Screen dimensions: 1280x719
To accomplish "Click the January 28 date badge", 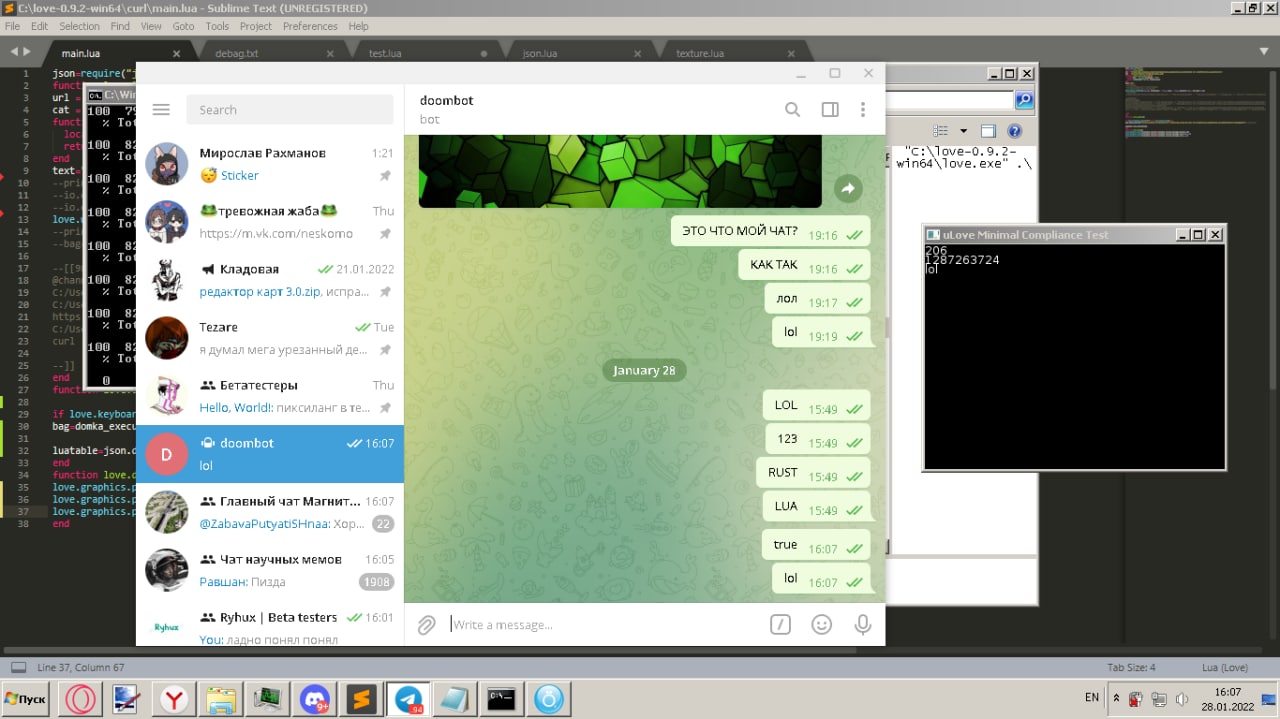I will pyautogui.click(x=644, y=370).
